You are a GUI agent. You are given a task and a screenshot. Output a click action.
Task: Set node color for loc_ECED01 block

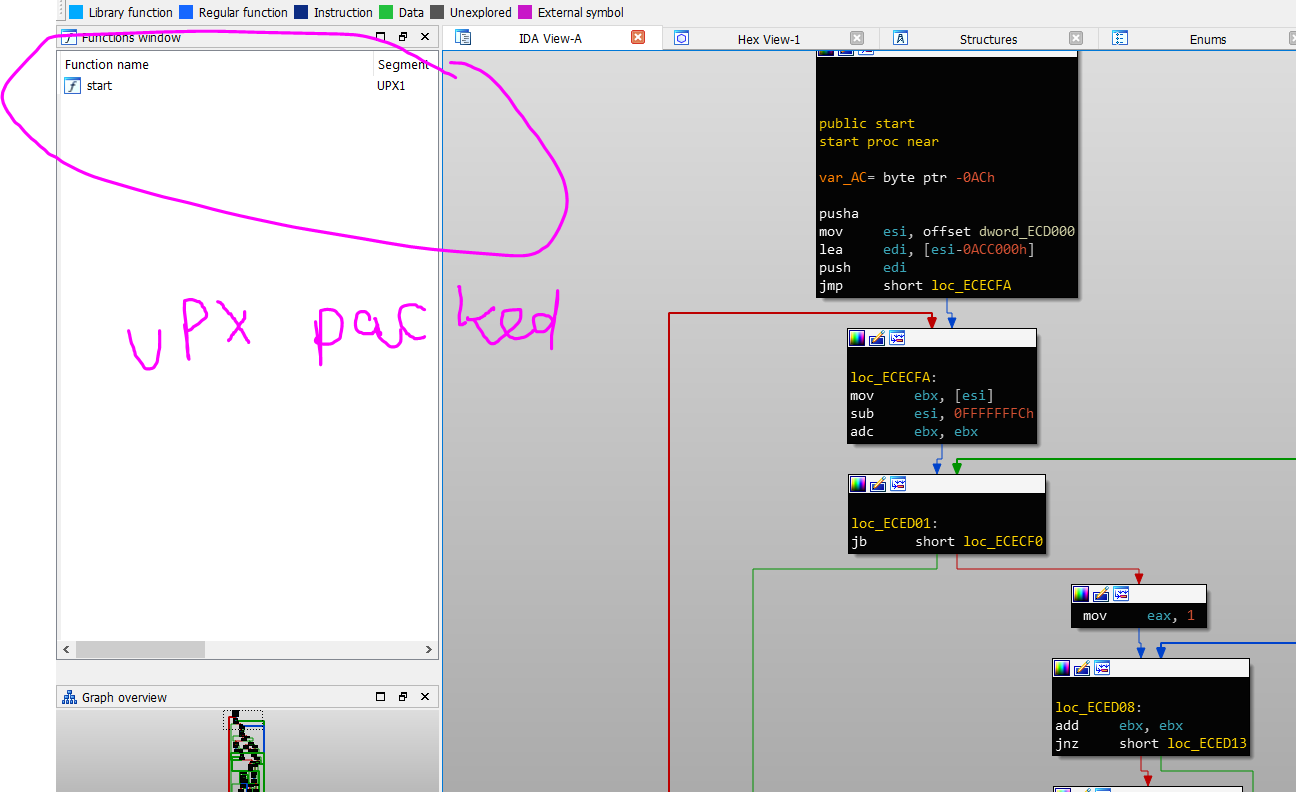(858, 484)
